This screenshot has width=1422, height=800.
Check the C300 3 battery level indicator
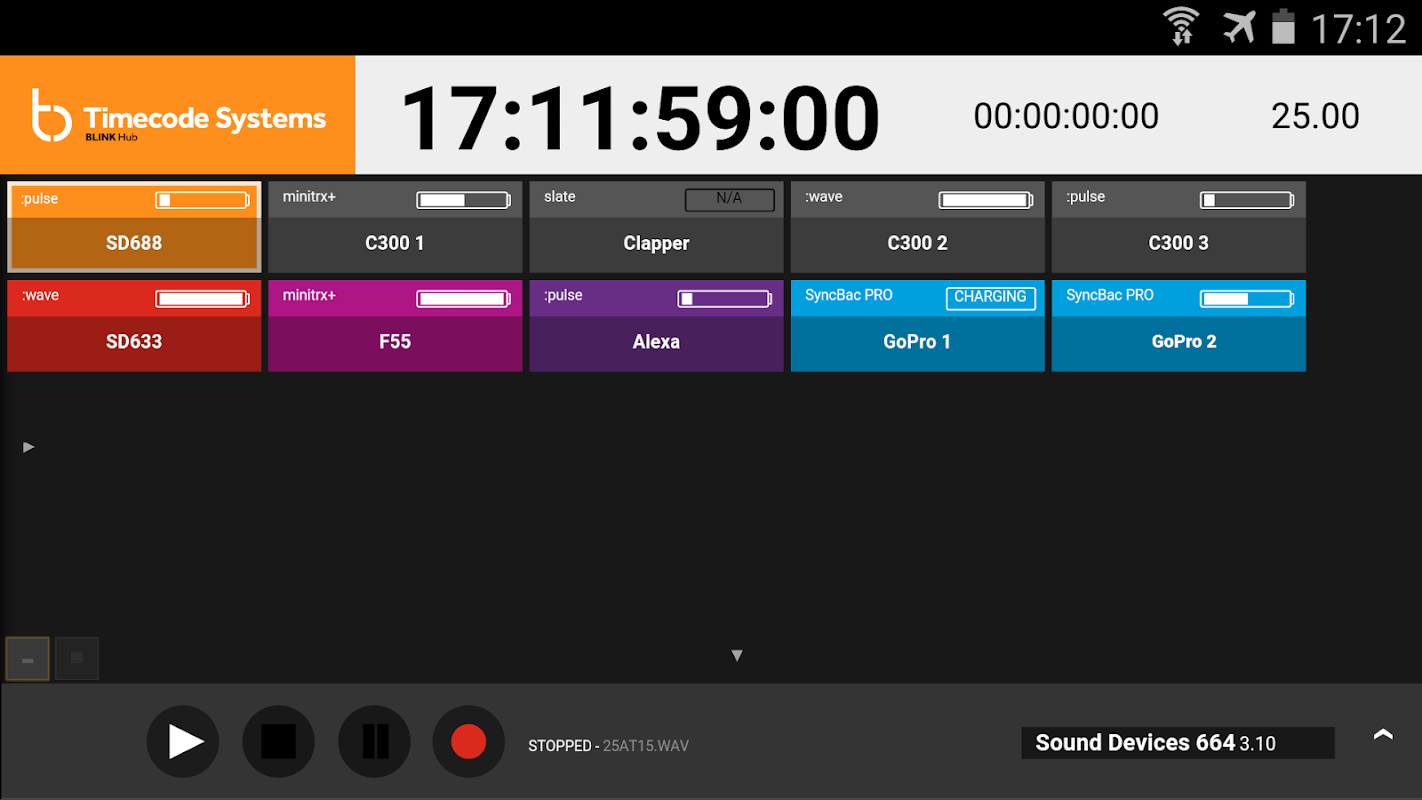pos(1247,200)
